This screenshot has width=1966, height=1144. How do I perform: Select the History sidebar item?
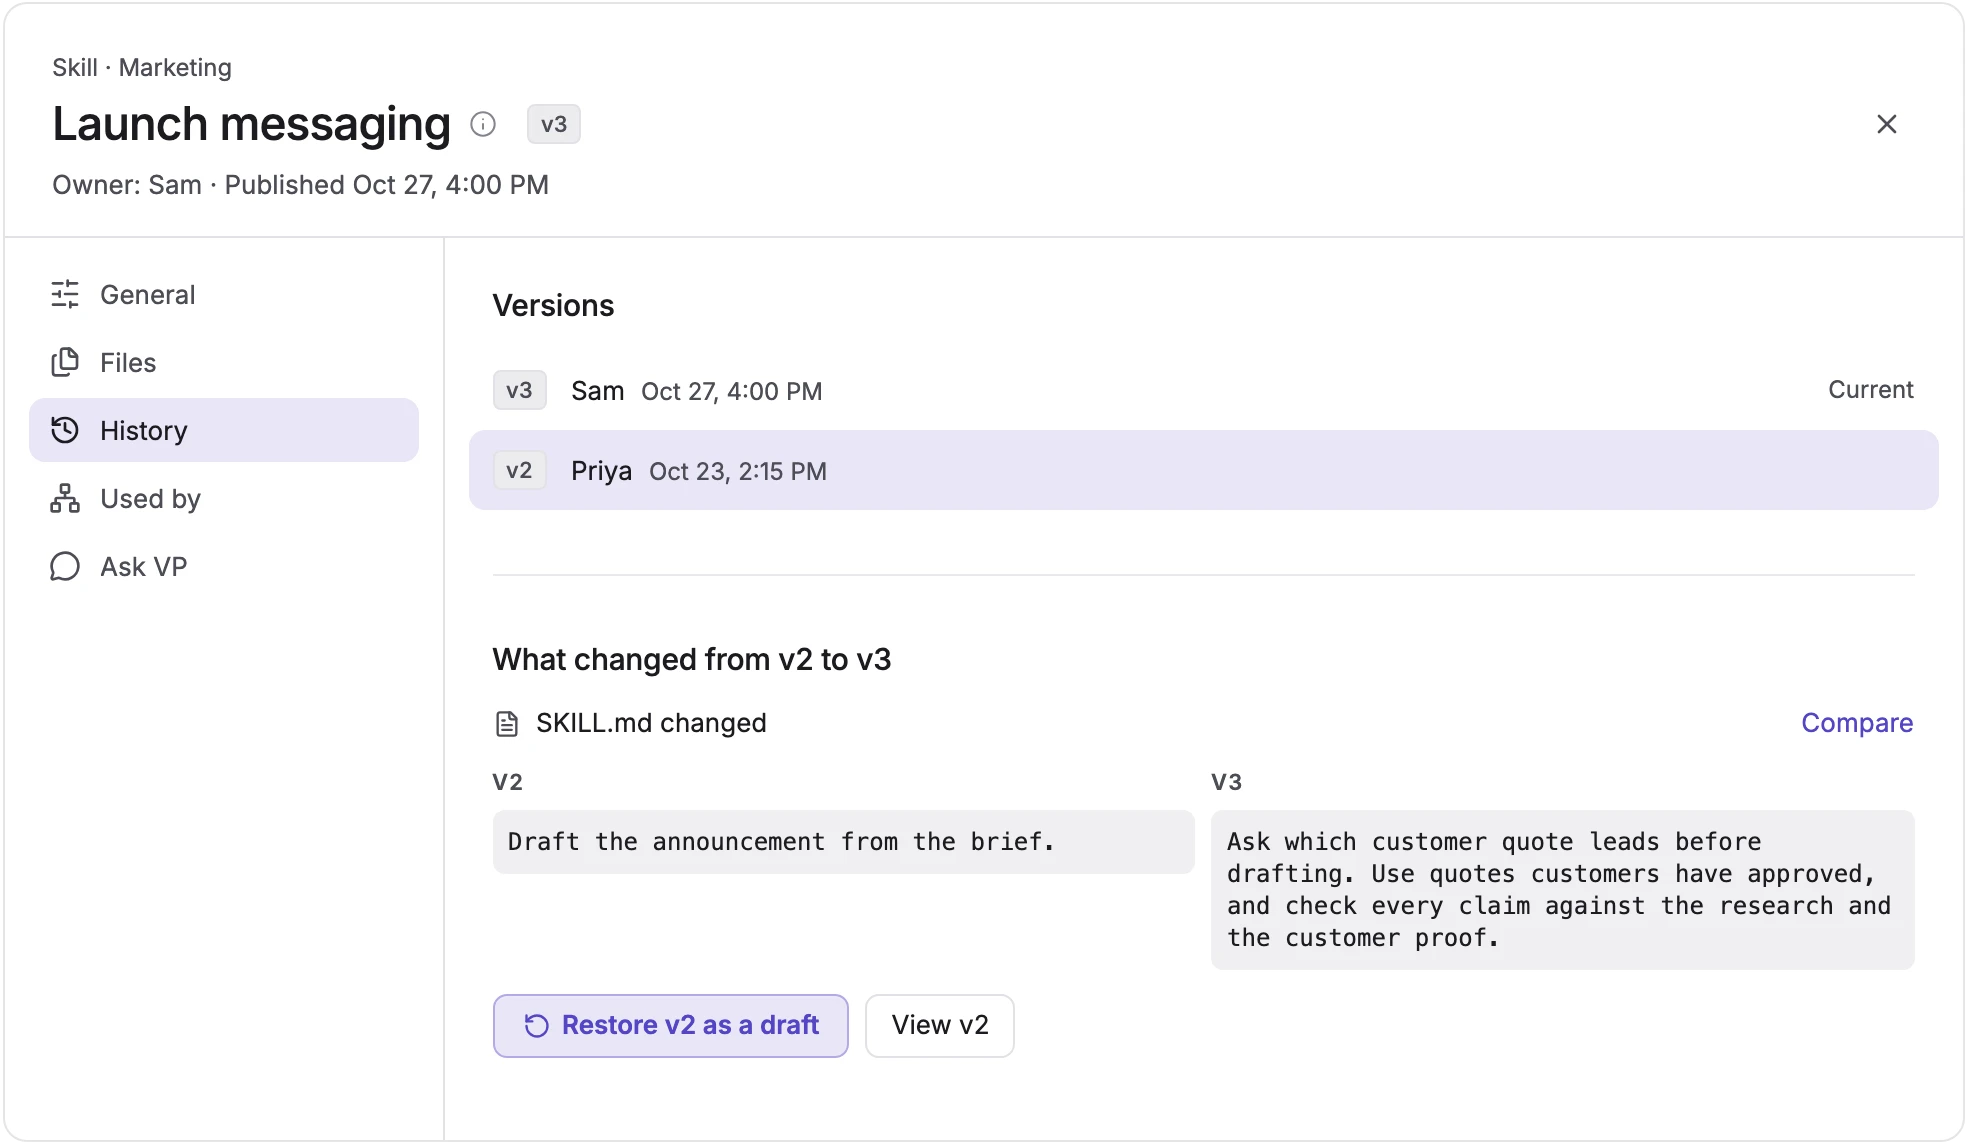pos(224,430)
